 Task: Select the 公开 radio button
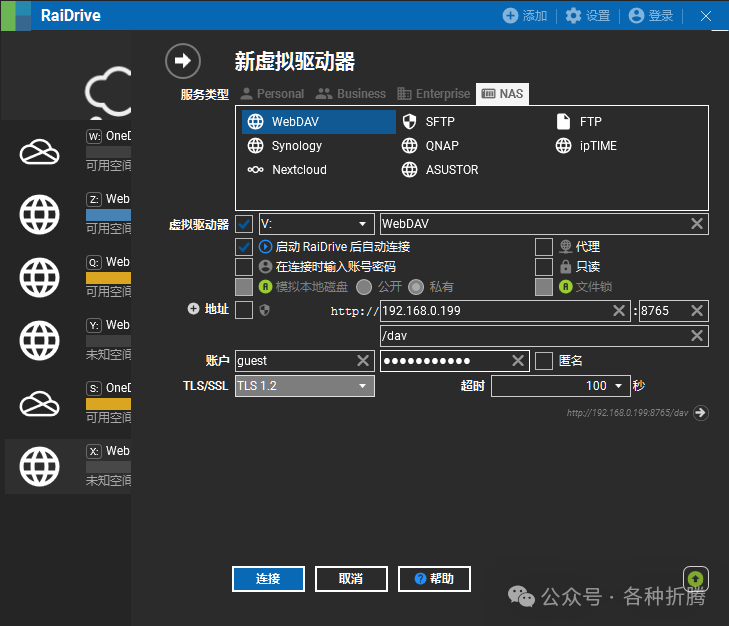(x=364, y=287)
